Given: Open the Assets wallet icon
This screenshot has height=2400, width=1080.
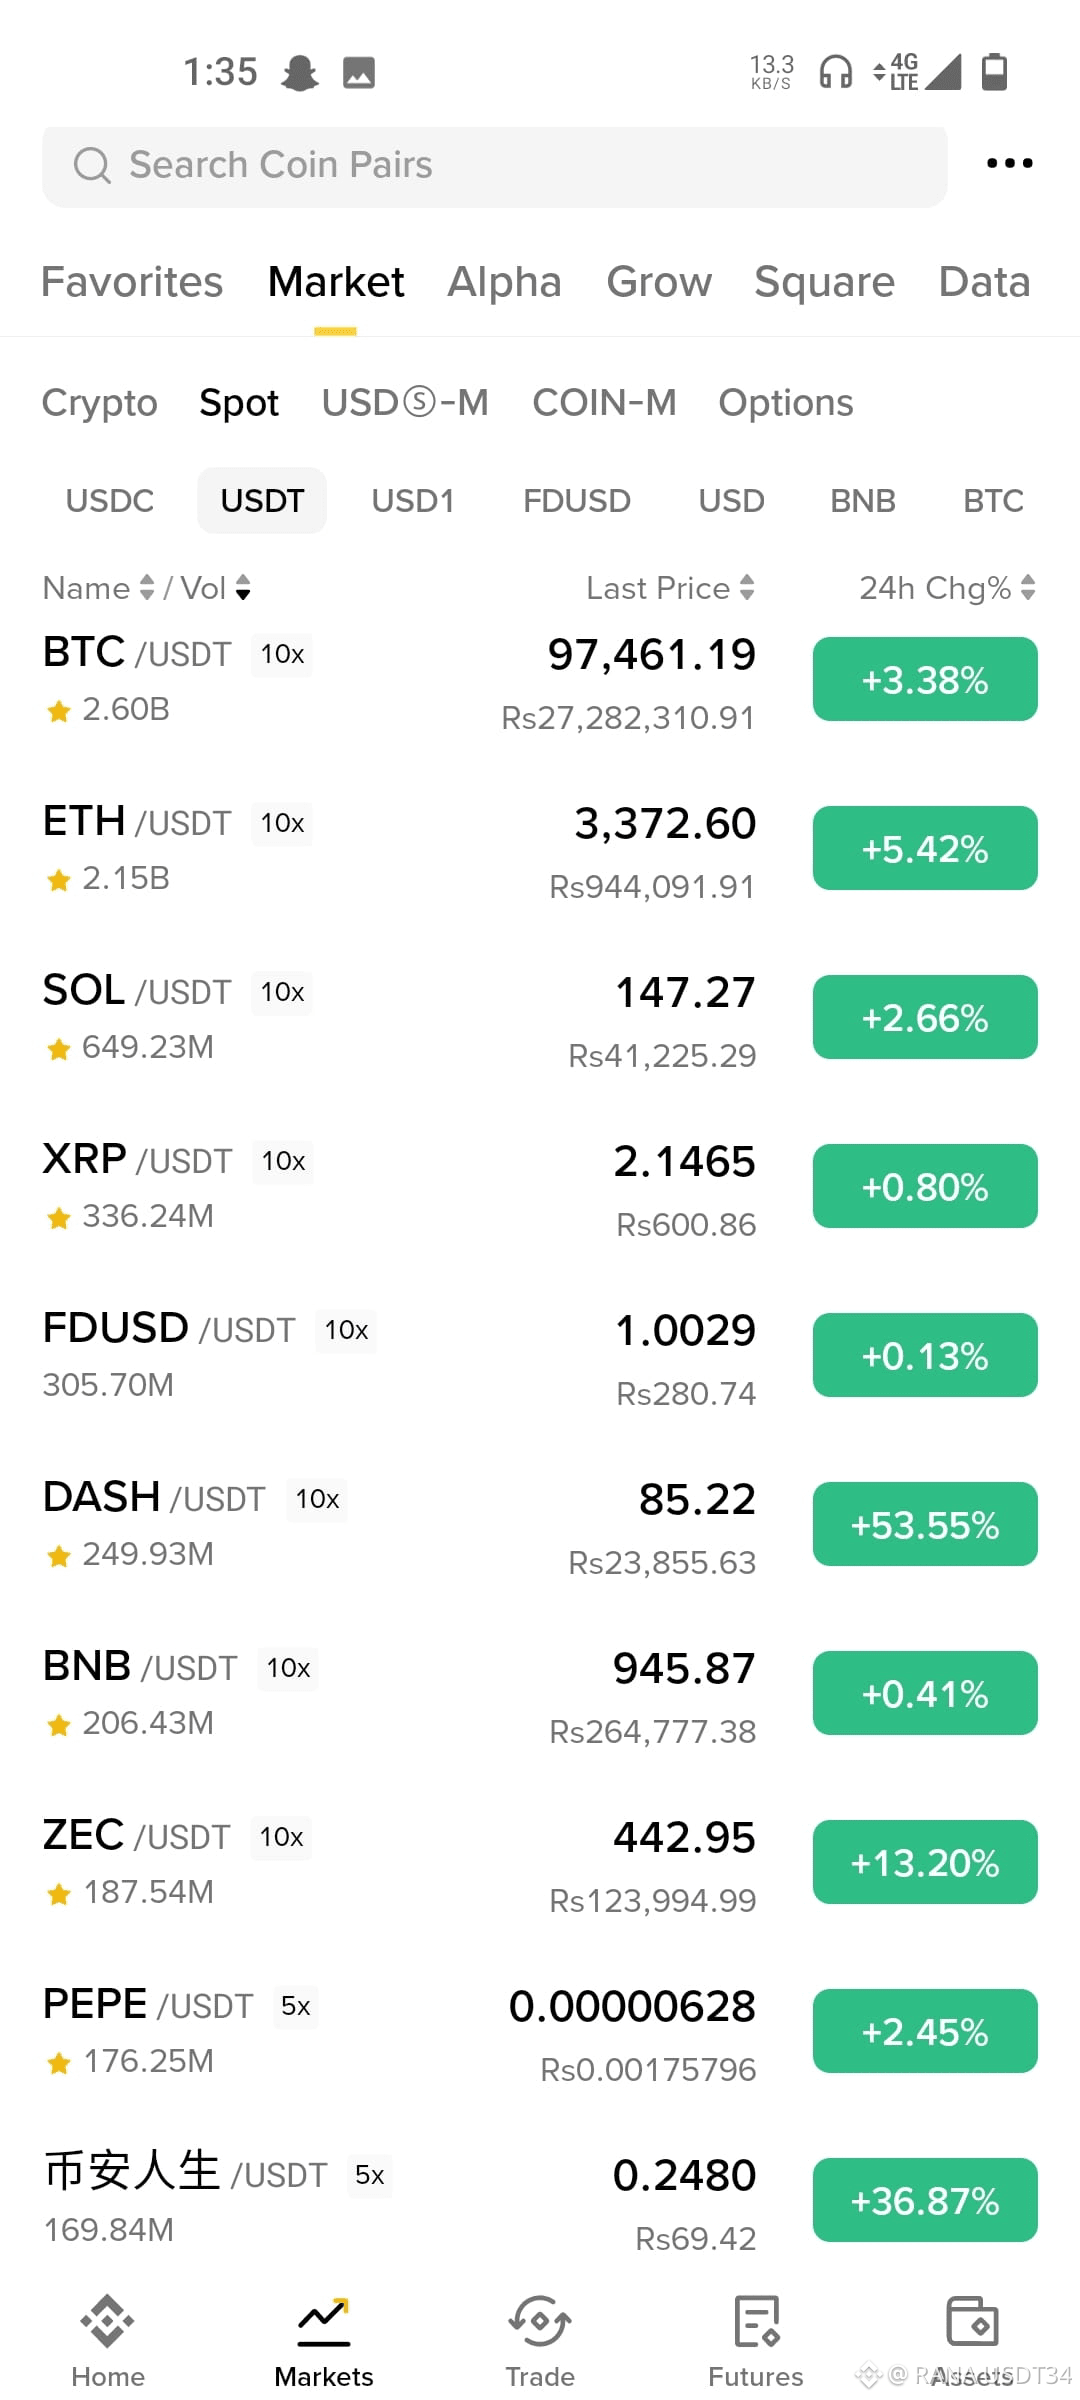Looking at the screenshot, I should point(972,2321).
